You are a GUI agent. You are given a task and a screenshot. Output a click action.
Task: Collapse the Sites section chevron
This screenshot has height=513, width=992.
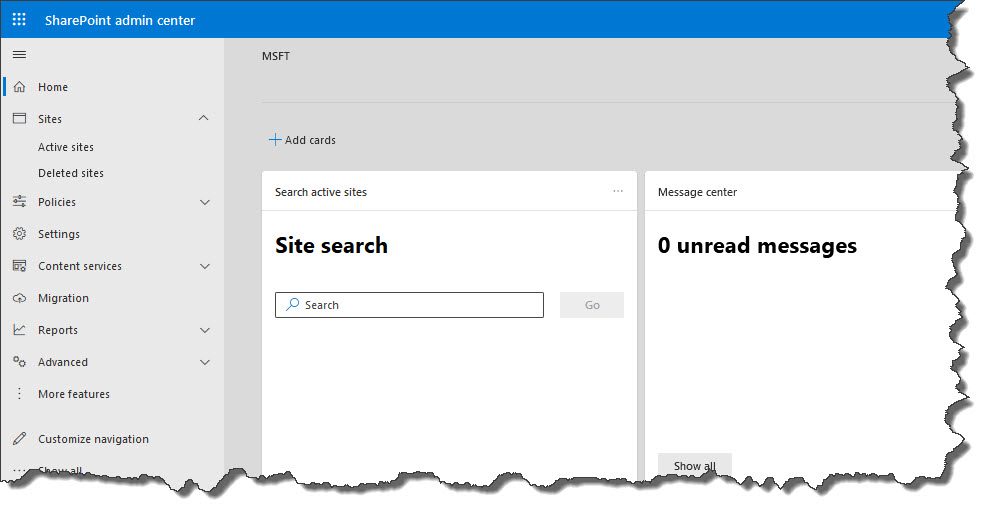click(x=204, y=118)
